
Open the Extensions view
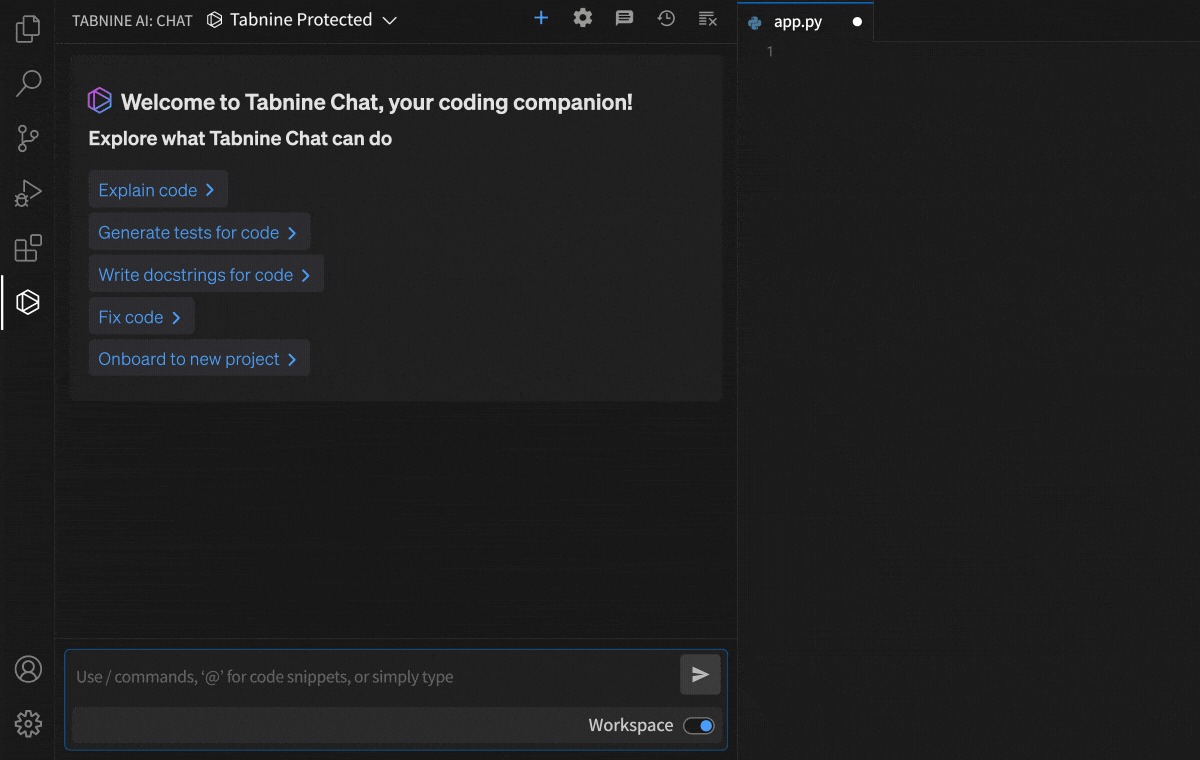[x=28, y=247]
